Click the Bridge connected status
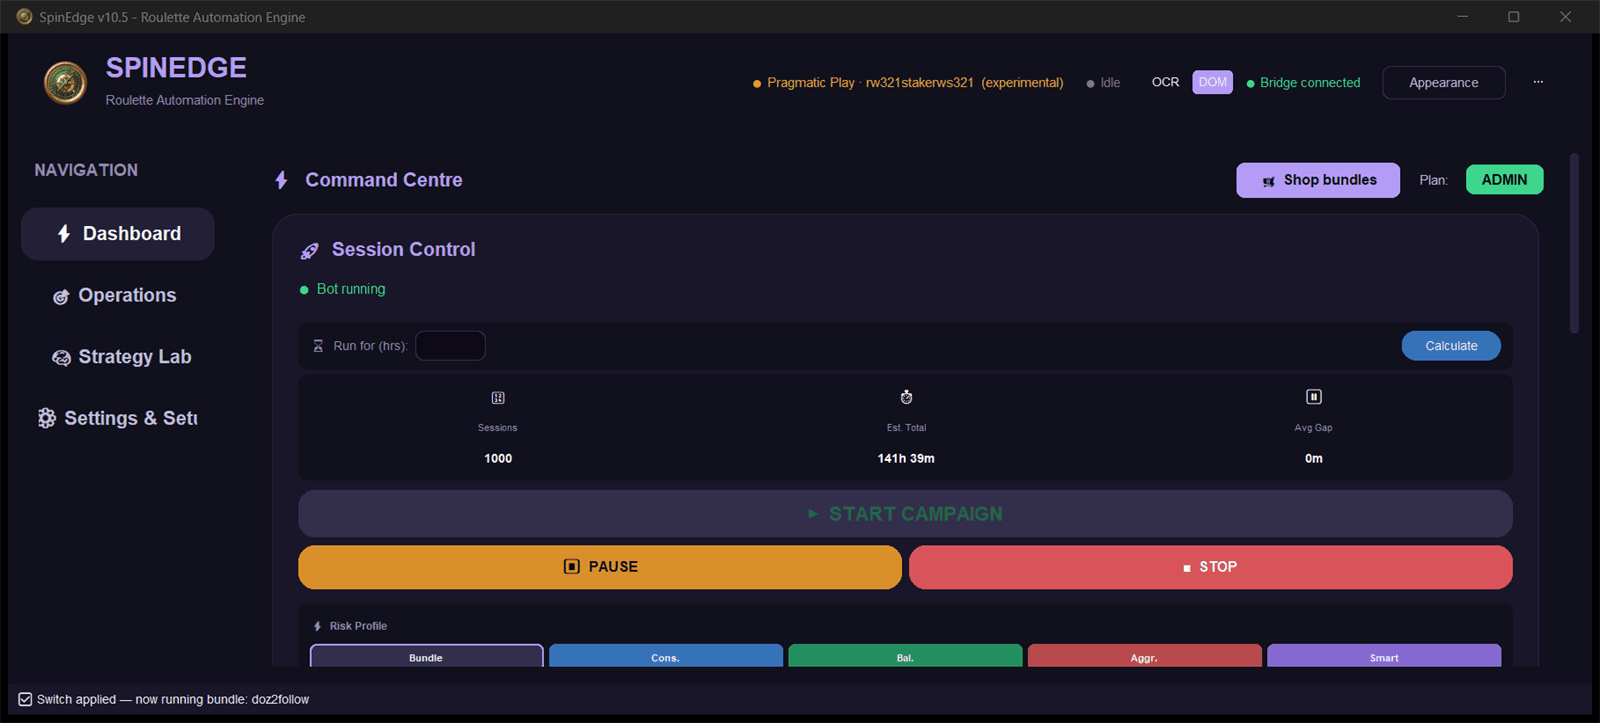Viewport: 1600px width, 723px height. [1303, 83]
